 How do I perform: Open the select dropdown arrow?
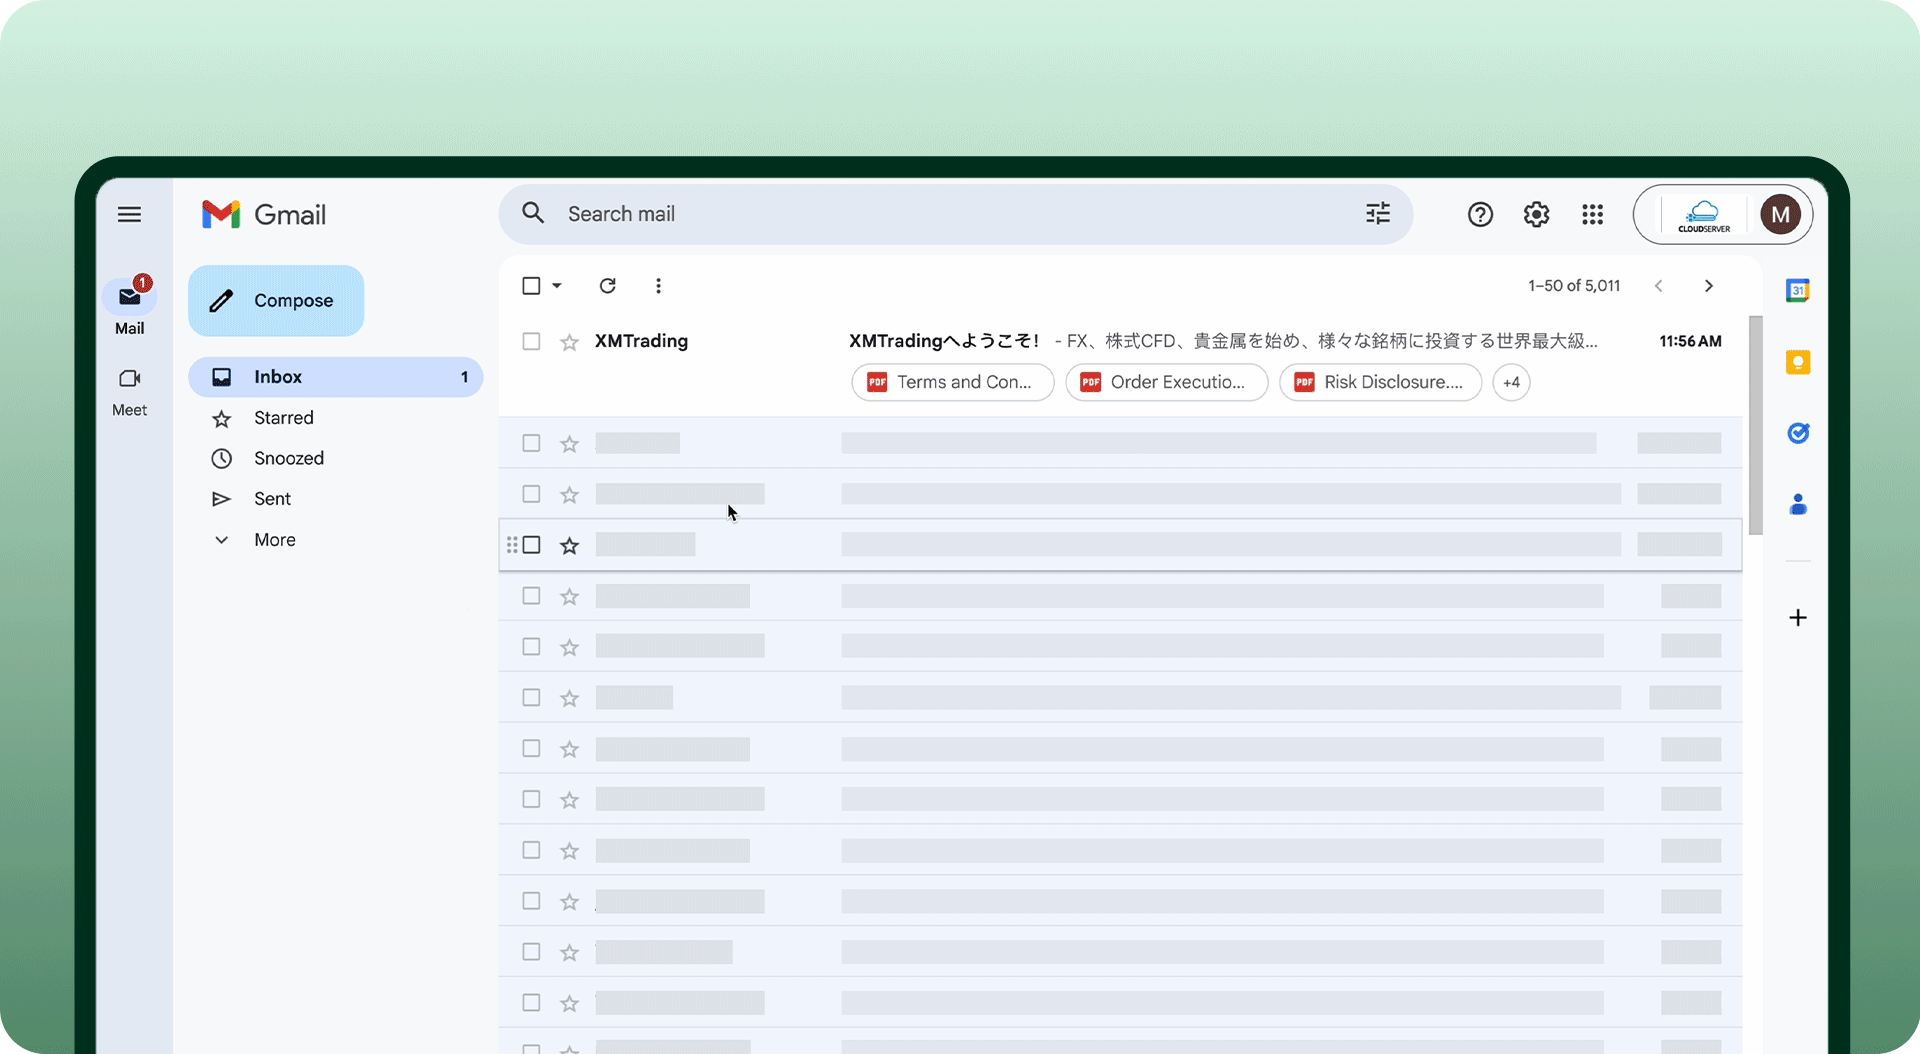tap(557, 286)
